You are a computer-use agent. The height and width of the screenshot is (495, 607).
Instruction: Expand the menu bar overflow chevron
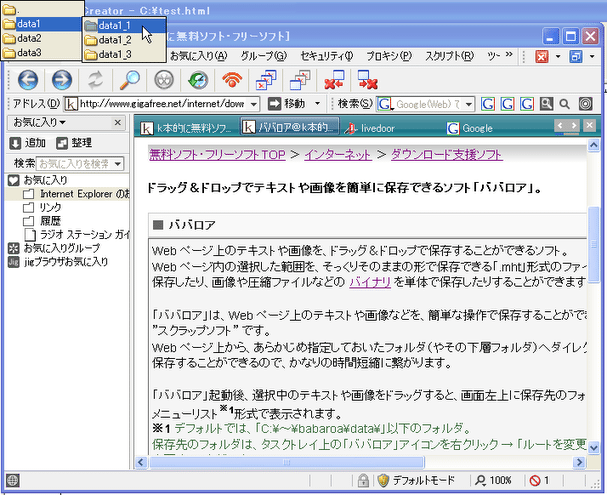click(x=509, y=55)
